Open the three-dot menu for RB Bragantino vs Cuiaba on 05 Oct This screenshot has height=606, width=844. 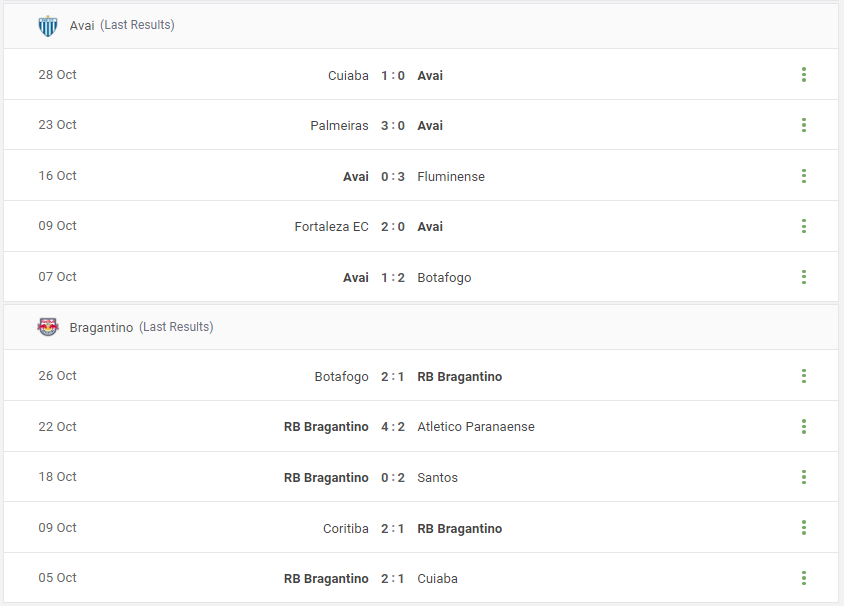pyautogui.click(x=804, y=578)
